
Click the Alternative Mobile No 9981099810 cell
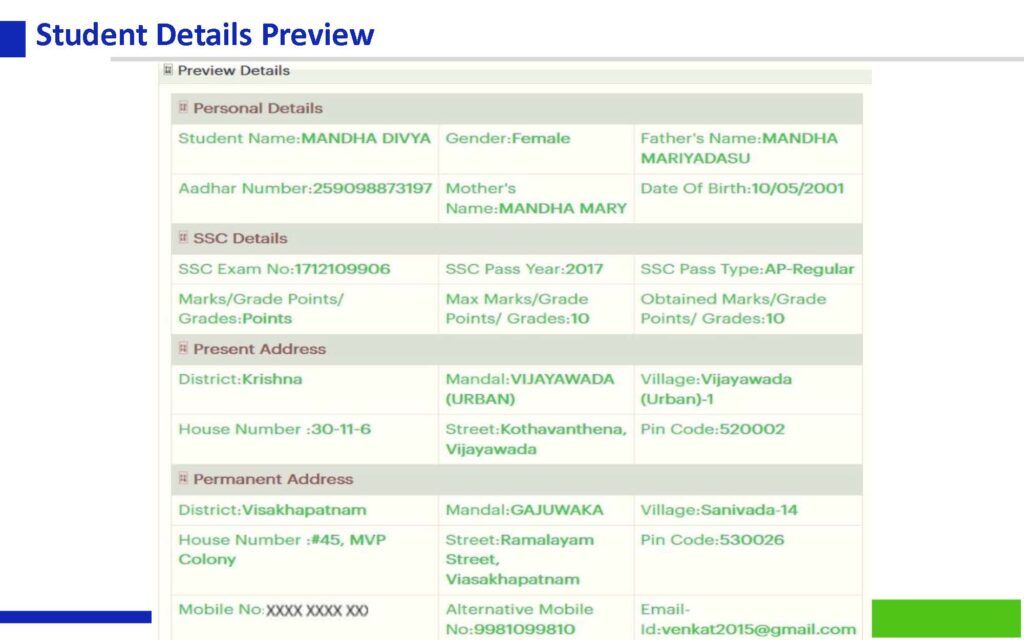pyautogui.click(x=519, y=619)
